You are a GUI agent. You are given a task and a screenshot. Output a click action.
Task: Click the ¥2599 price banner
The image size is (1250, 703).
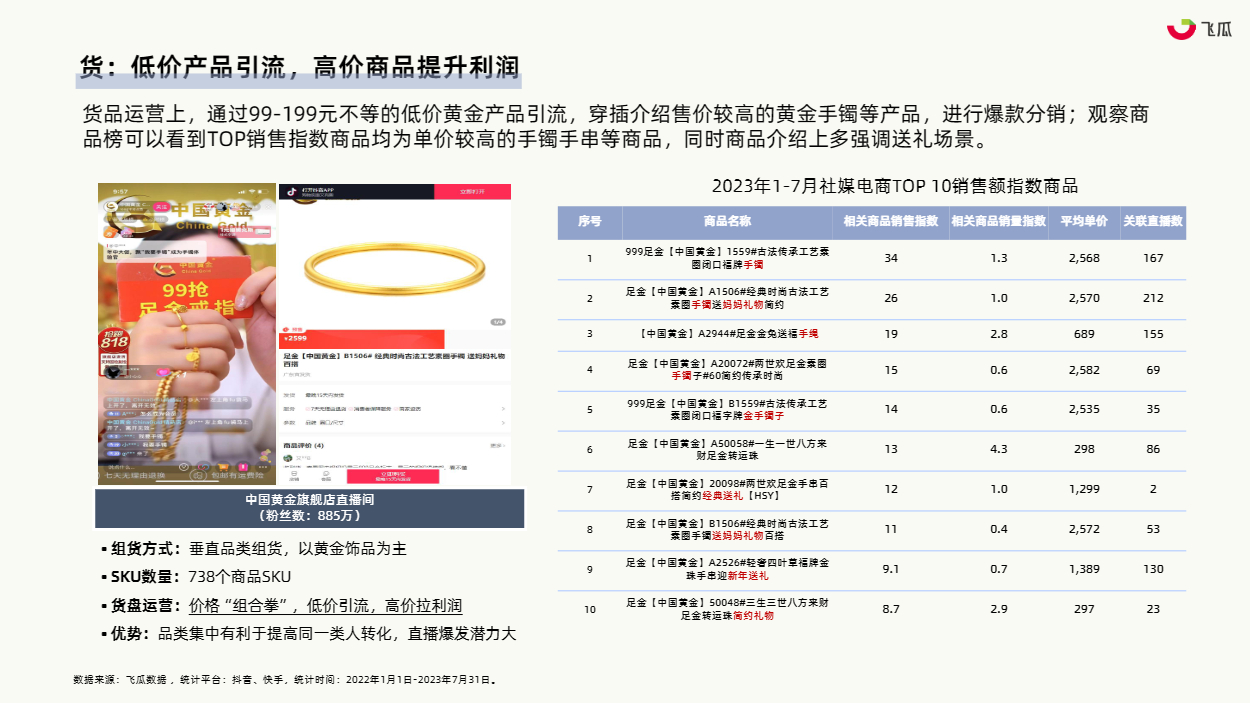(362, 339)
